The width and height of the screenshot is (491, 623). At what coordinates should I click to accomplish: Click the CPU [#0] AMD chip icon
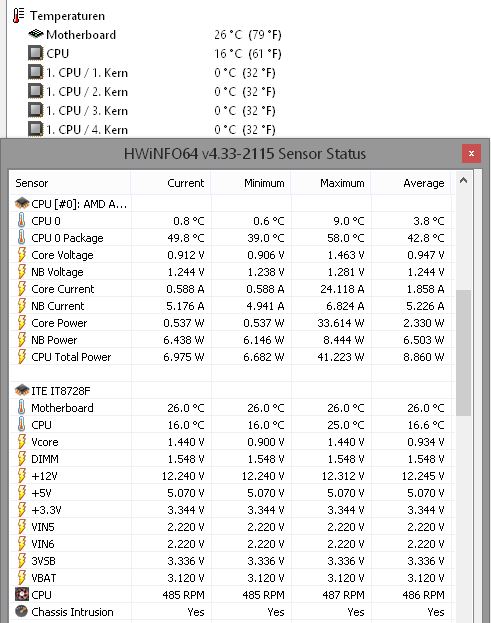22,203
